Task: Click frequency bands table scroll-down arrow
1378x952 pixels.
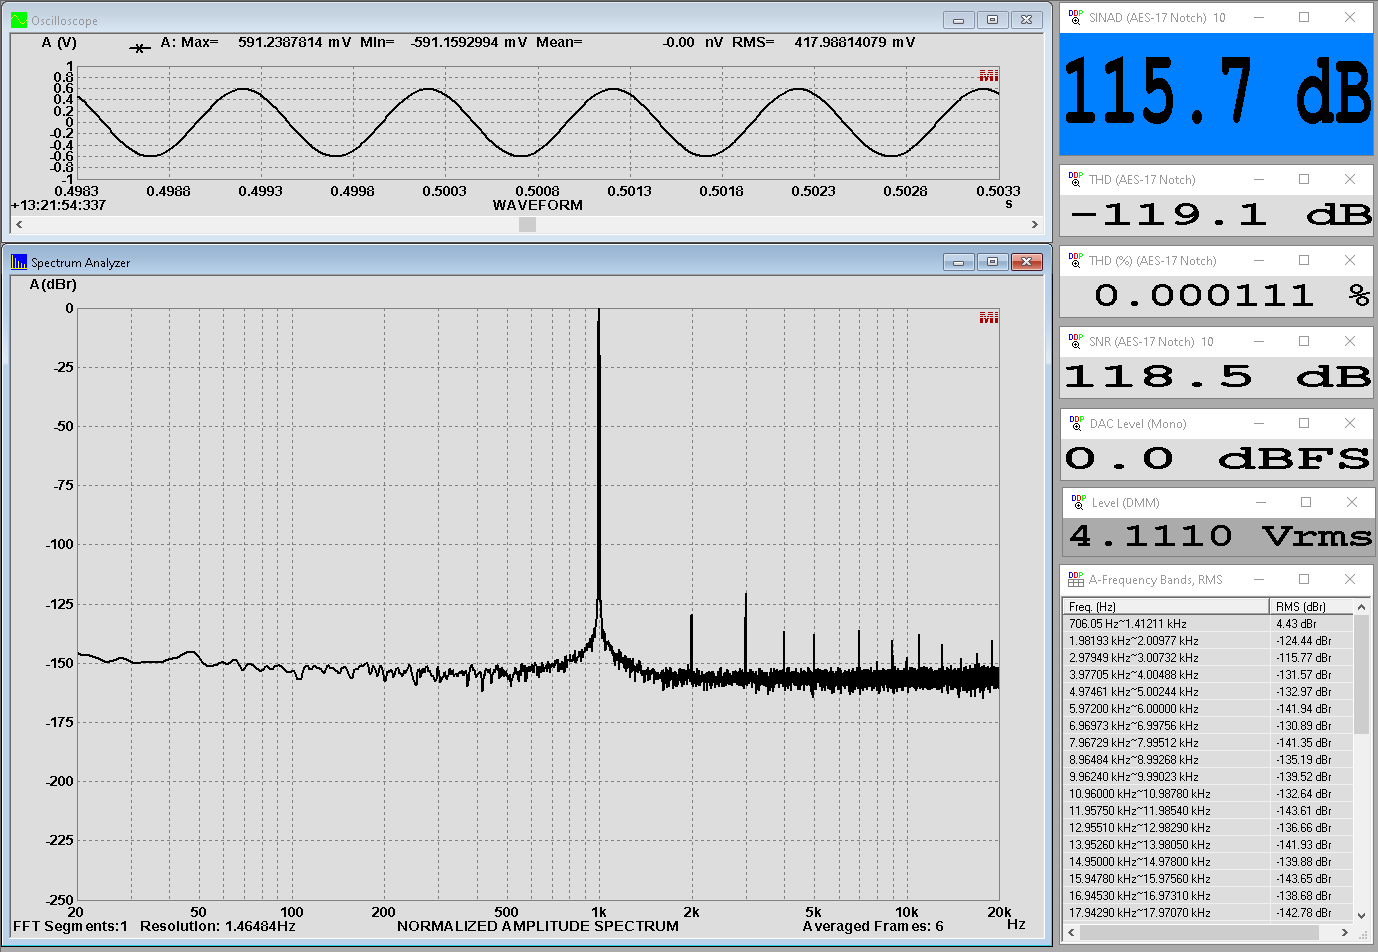Action: [x=1361, y=915]
